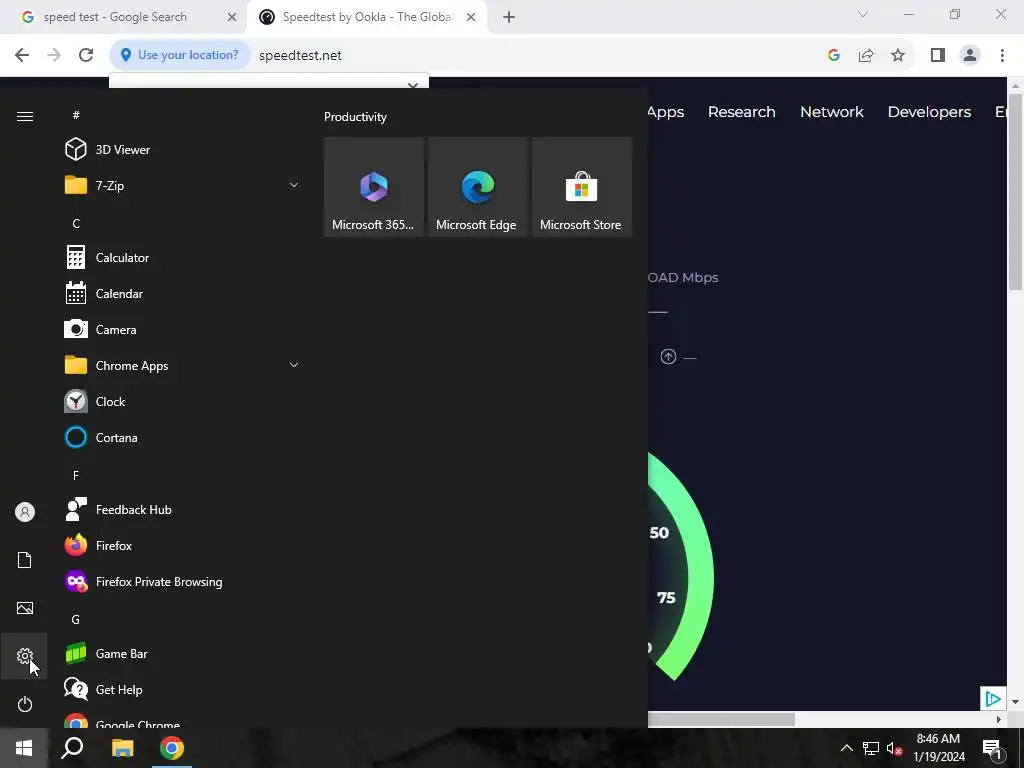Screen dimensions: 1024x768
Task: Launch Game Bar
Action: pos(181,653)
